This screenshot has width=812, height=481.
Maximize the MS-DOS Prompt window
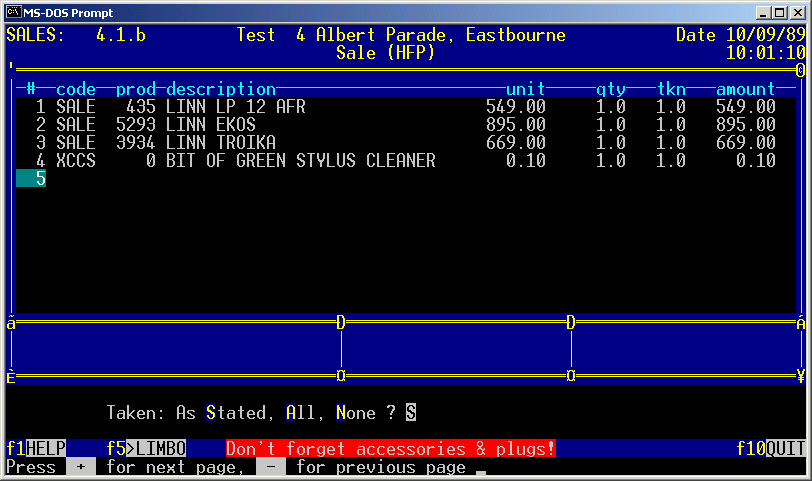point(780,12)
